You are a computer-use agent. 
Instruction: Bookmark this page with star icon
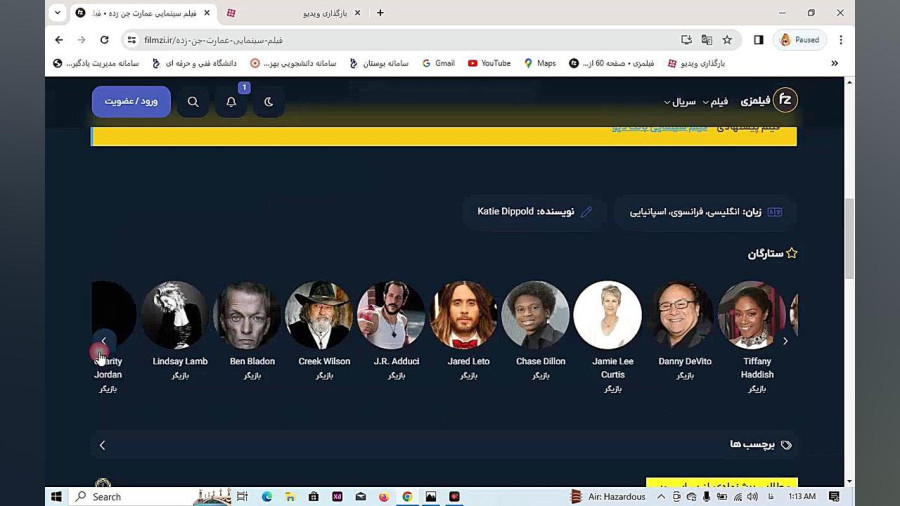(x=727, y=40)
